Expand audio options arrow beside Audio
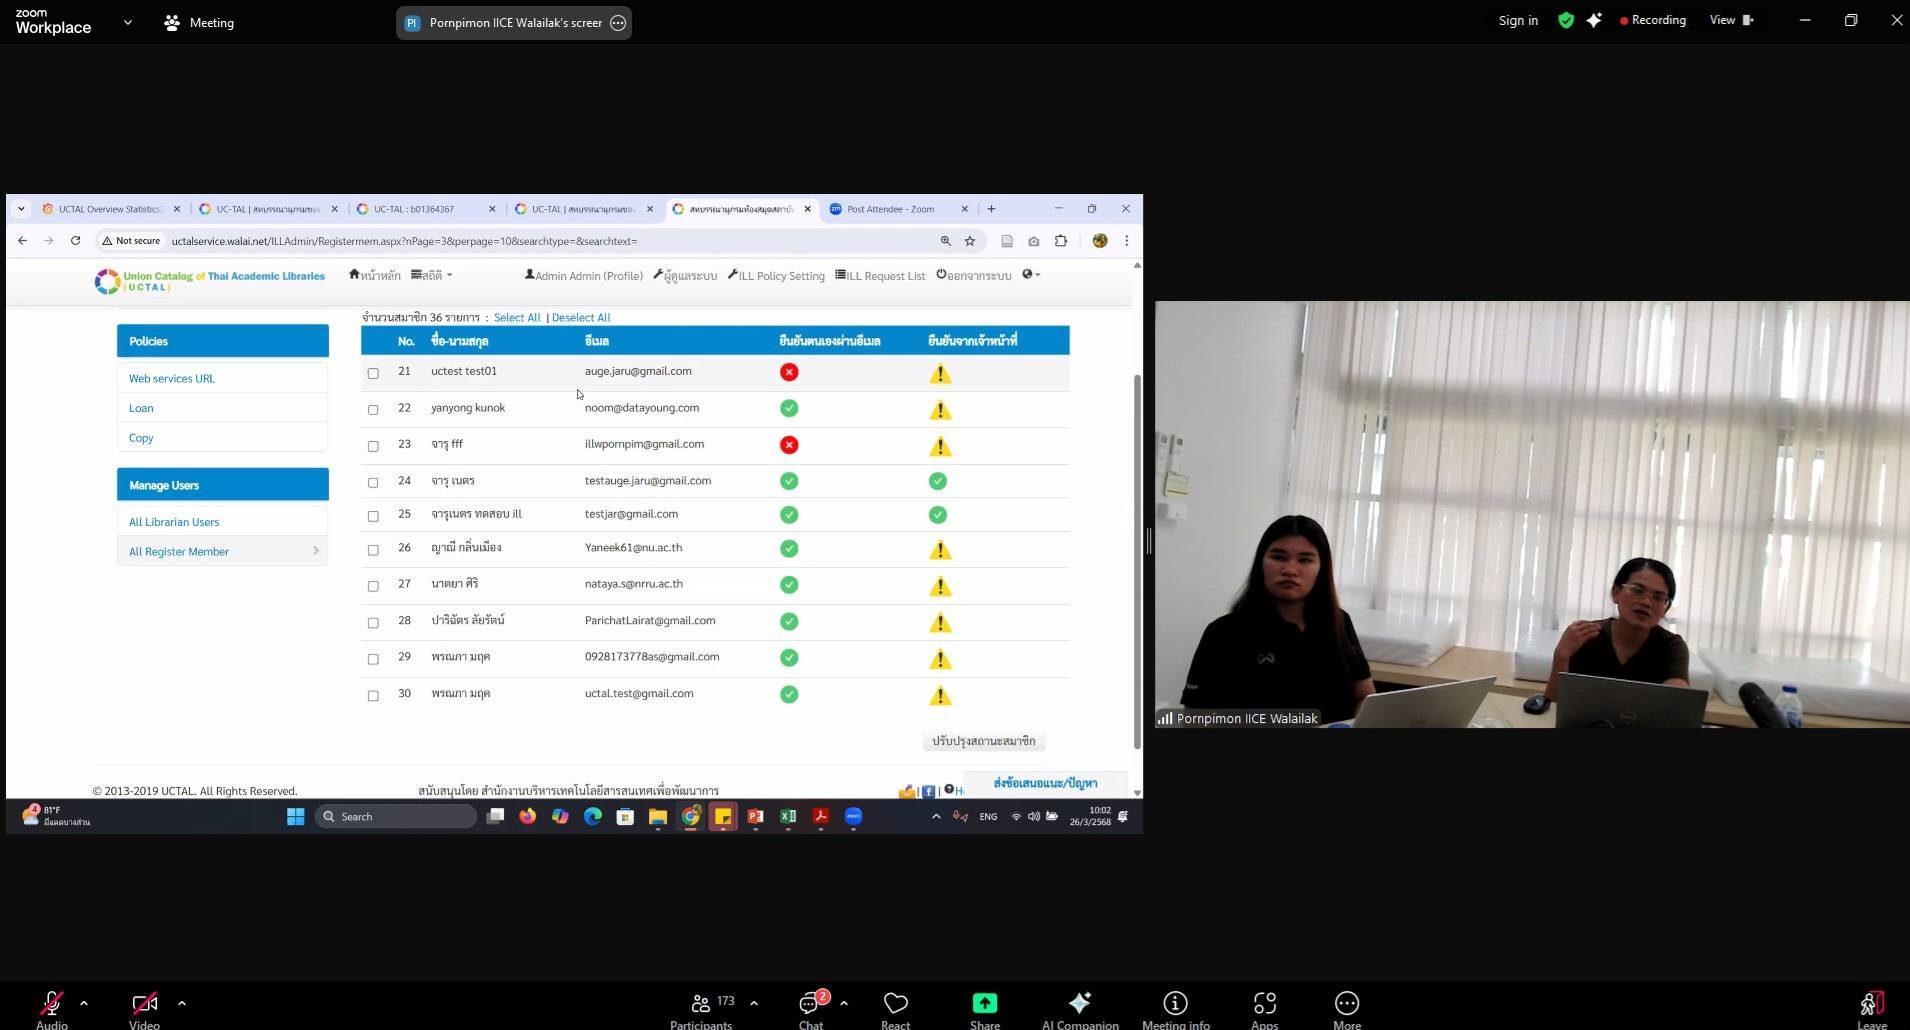1910x1030 pixels. [84, 1002]
